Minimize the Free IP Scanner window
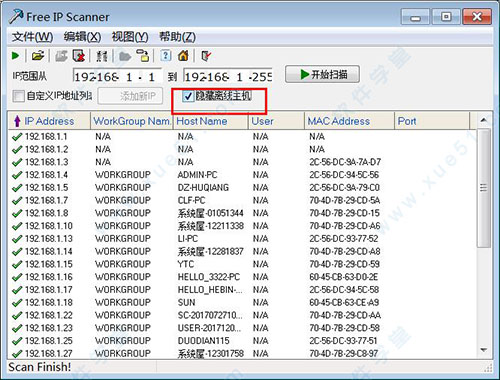The height and width of the screenshot is (380, 500). 415,17
